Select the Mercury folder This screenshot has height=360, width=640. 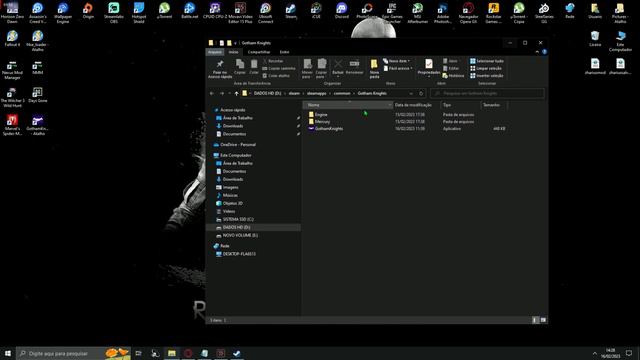(x=322, y=122)
